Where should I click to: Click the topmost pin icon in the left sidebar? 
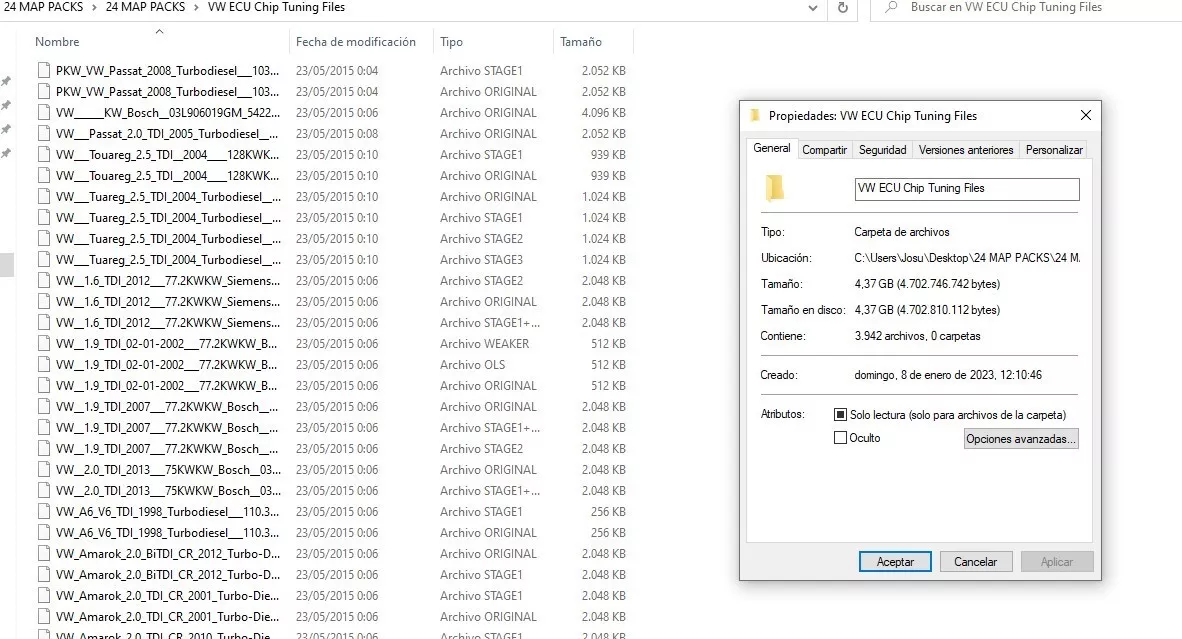[x=6, y=81]
